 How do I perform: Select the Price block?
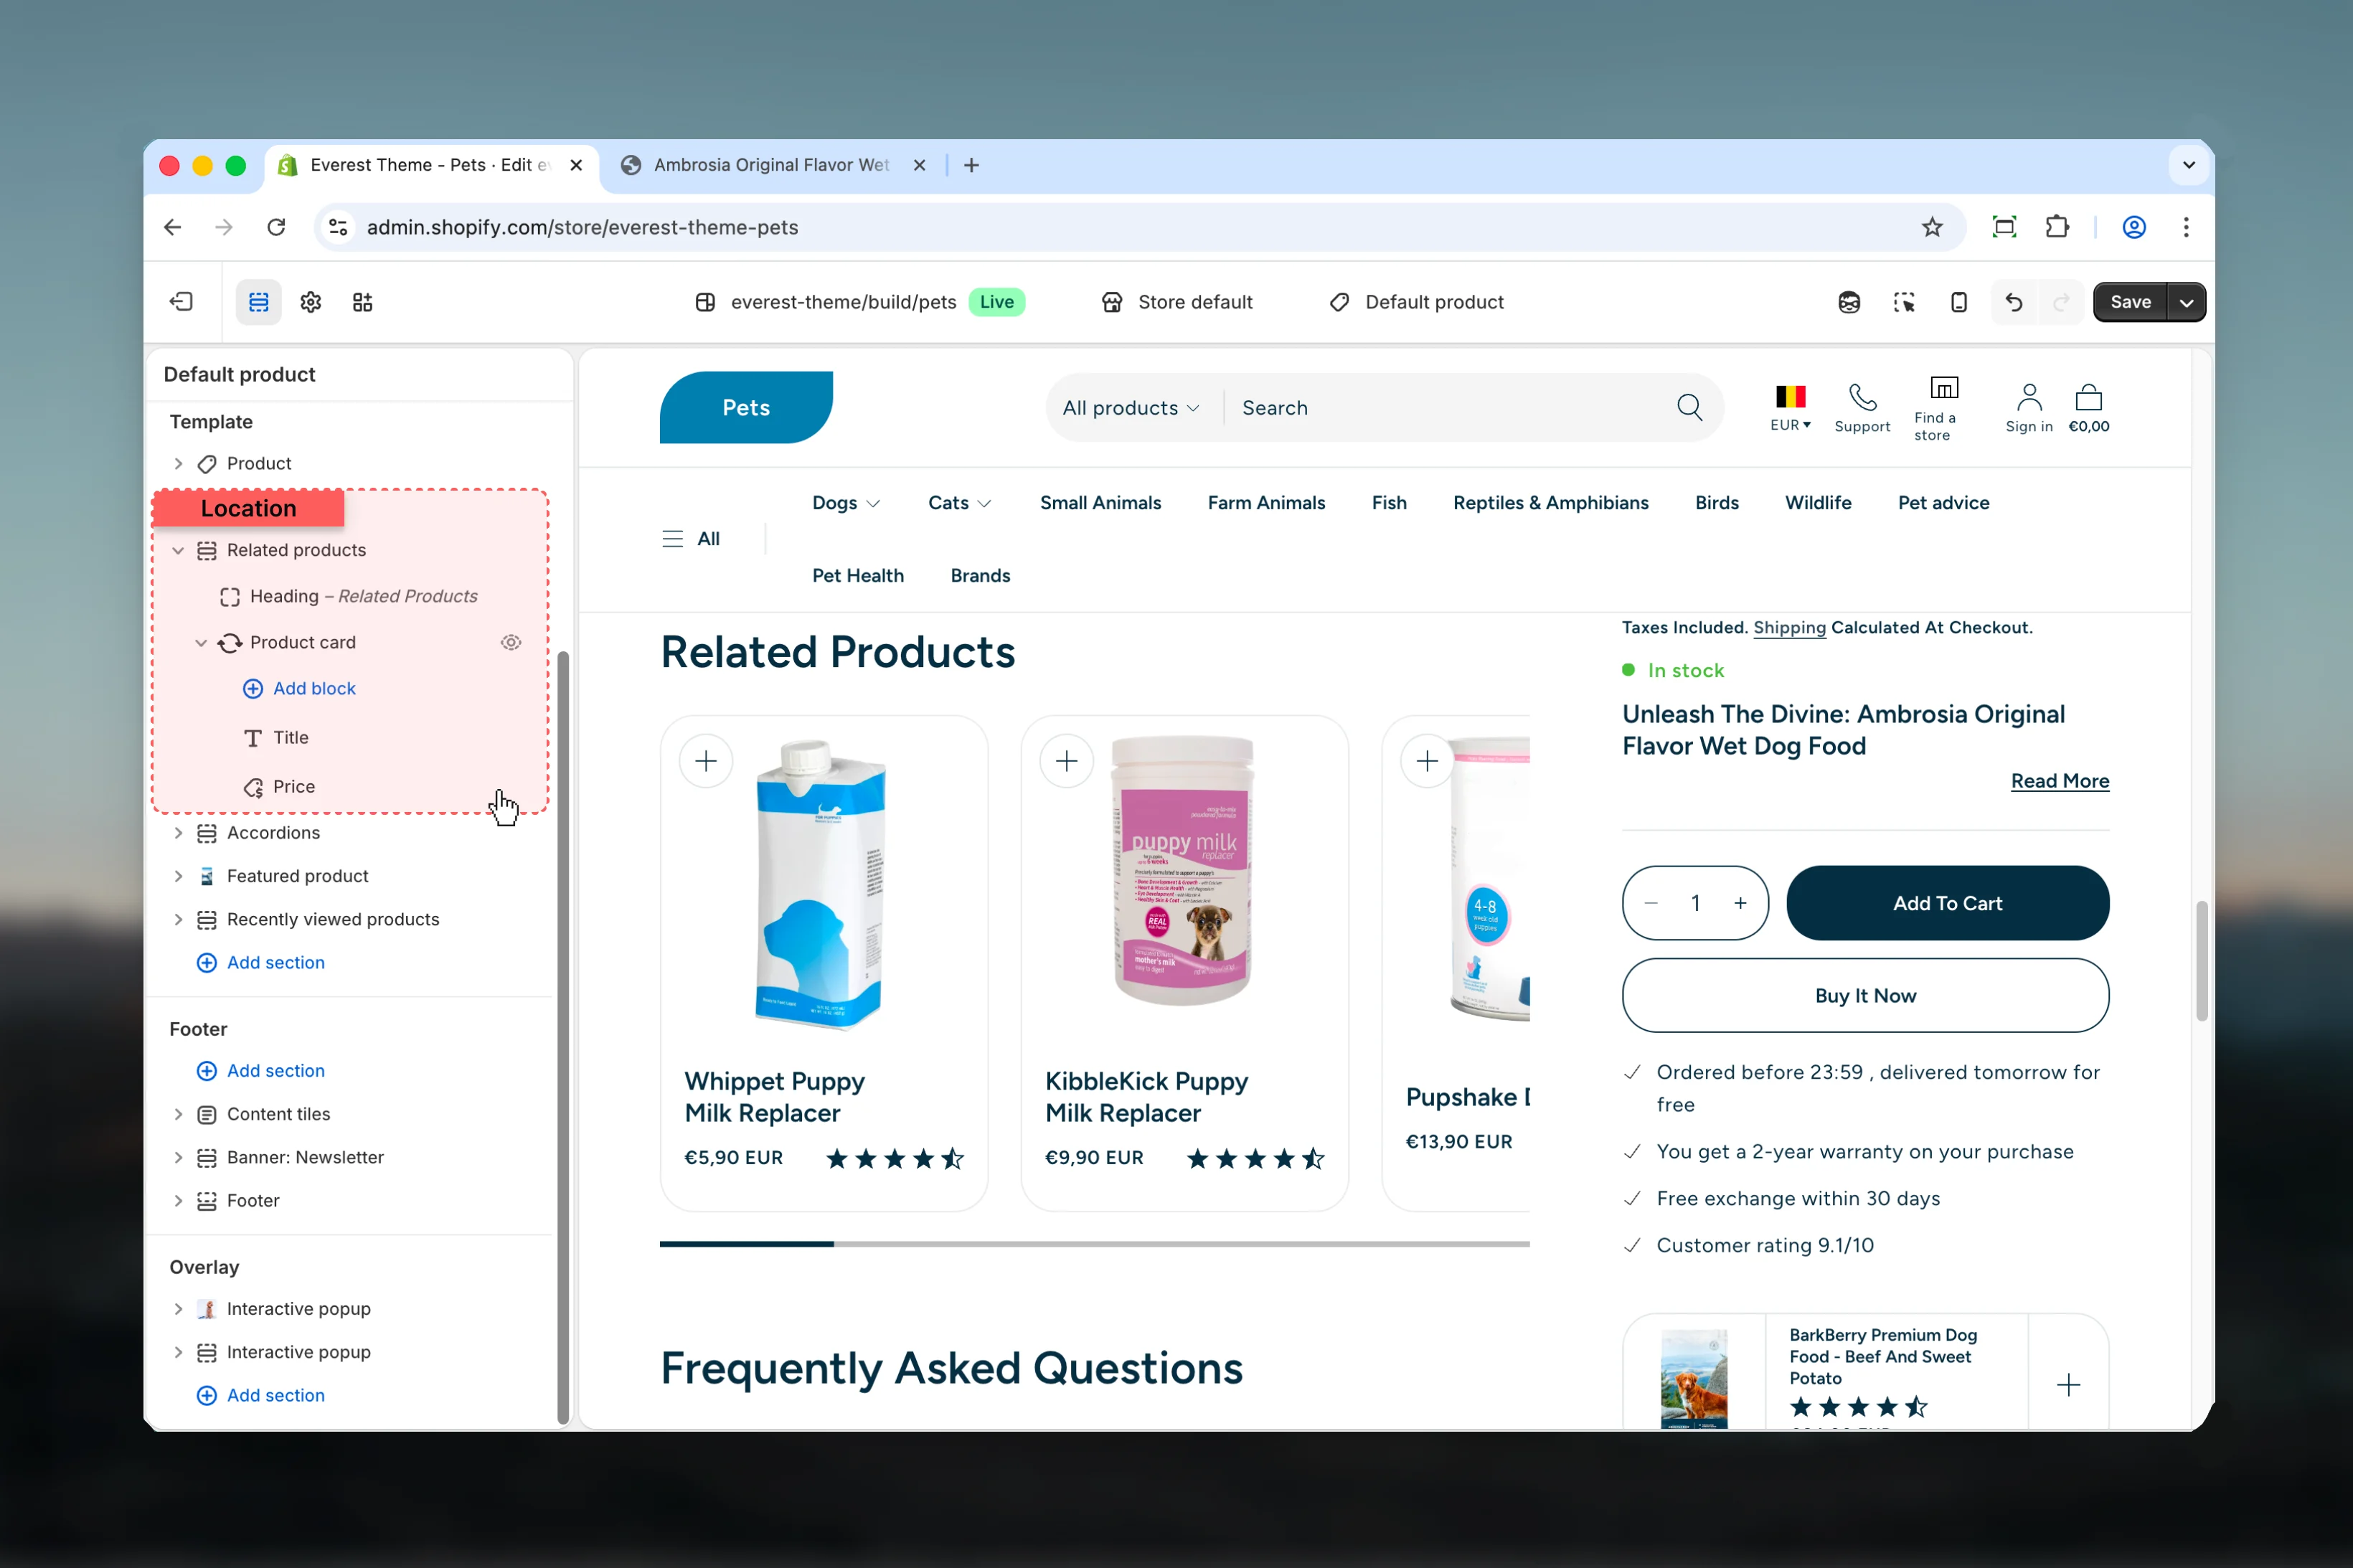[293, 786]
